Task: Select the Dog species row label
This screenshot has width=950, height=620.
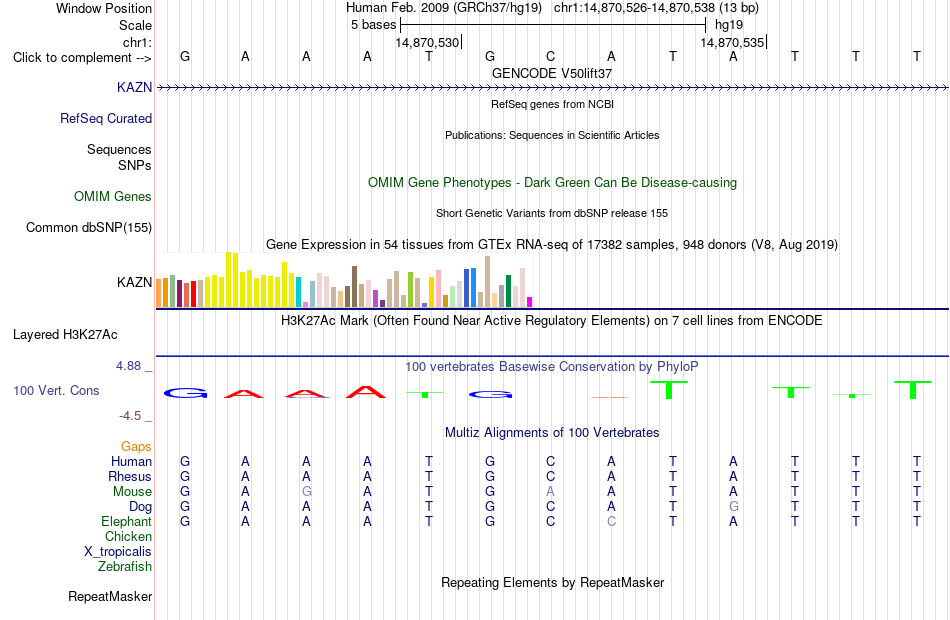Action: 141,506
